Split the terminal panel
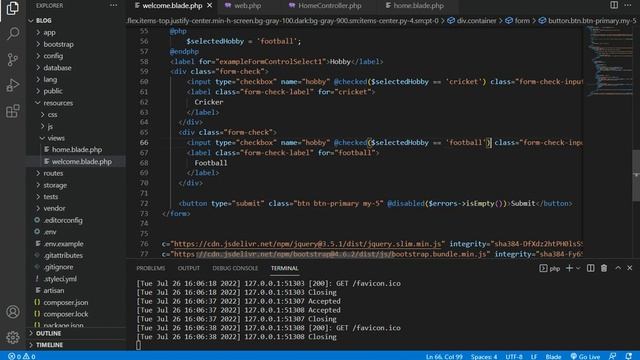This screenshot has height=360, width=640. pos(591,268)
